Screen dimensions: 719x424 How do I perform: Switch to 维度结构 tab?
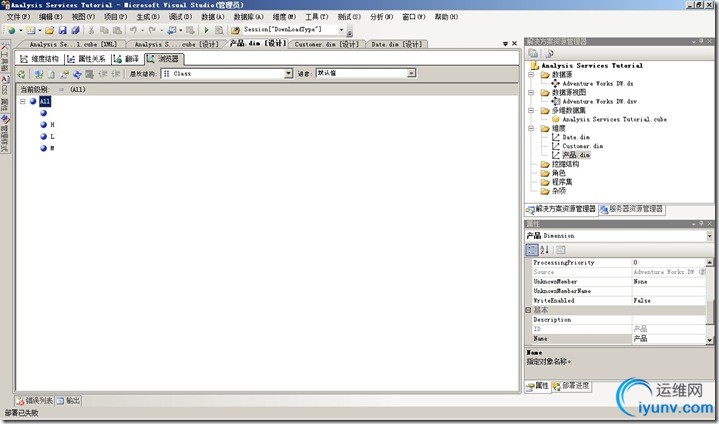(39, 59)
